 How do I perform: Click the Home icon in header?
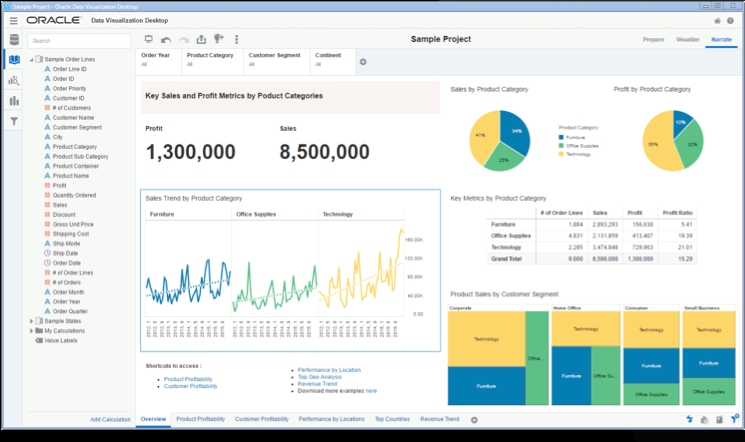(717, 21)
